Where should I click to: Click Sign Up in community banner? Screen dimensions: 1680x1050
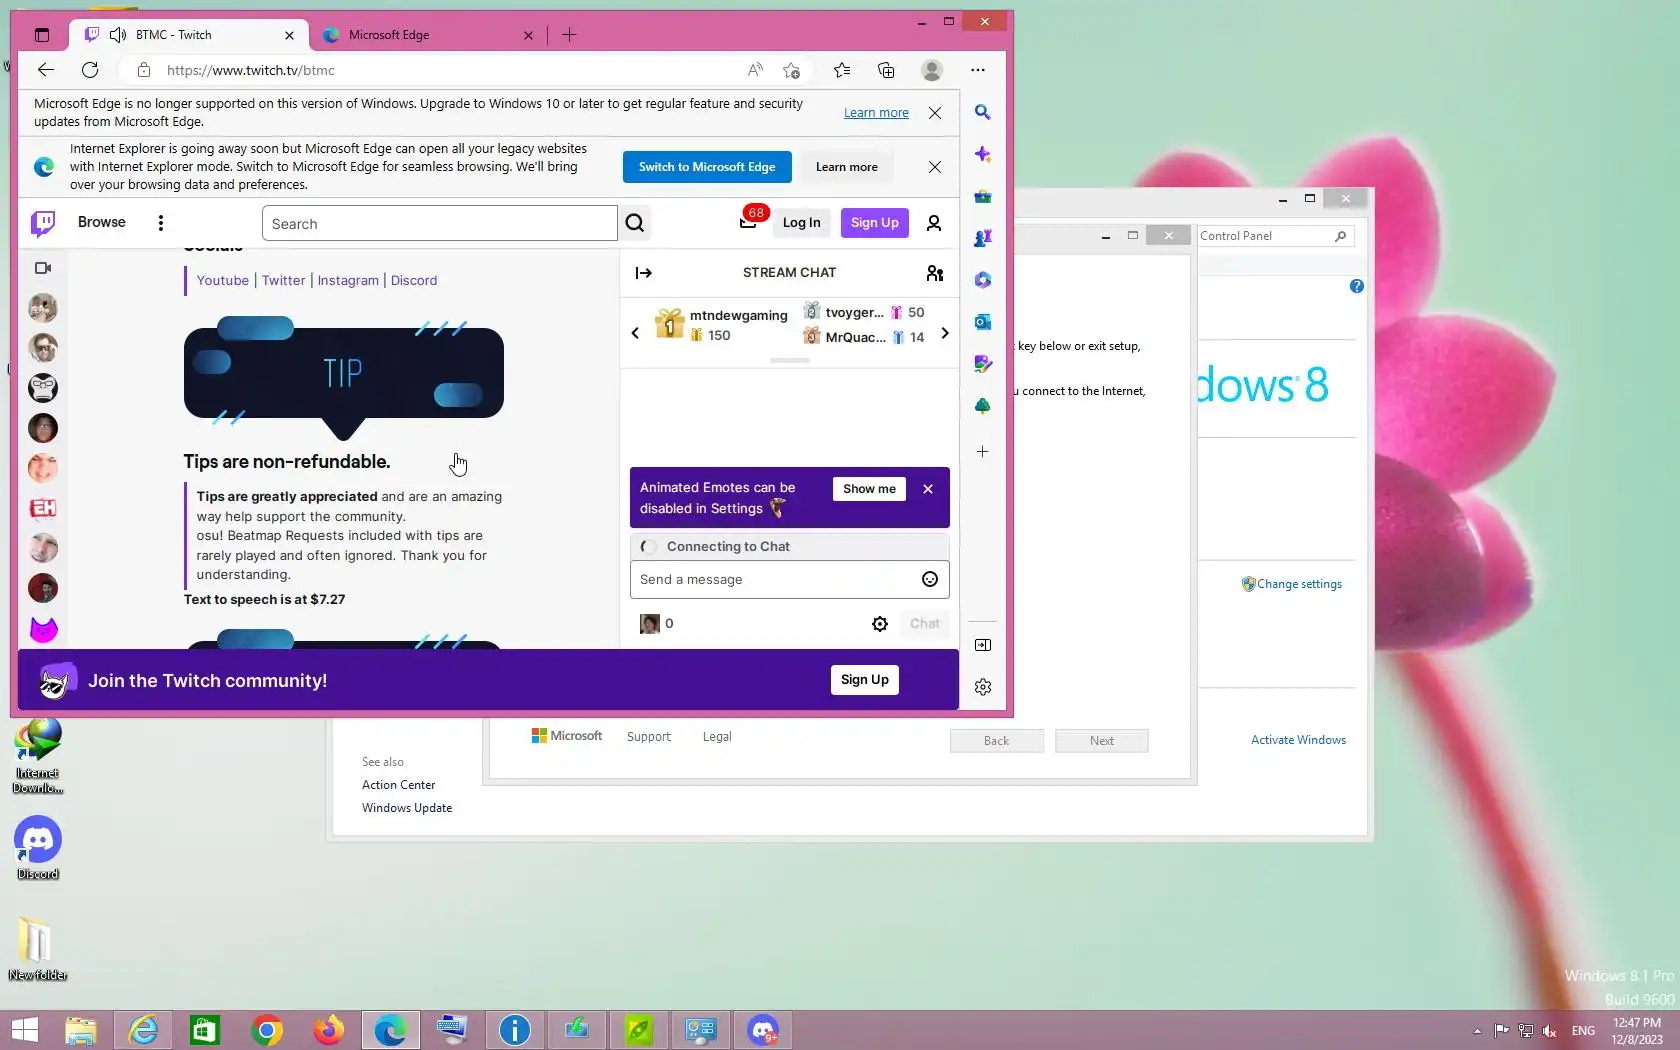[865, 680]
